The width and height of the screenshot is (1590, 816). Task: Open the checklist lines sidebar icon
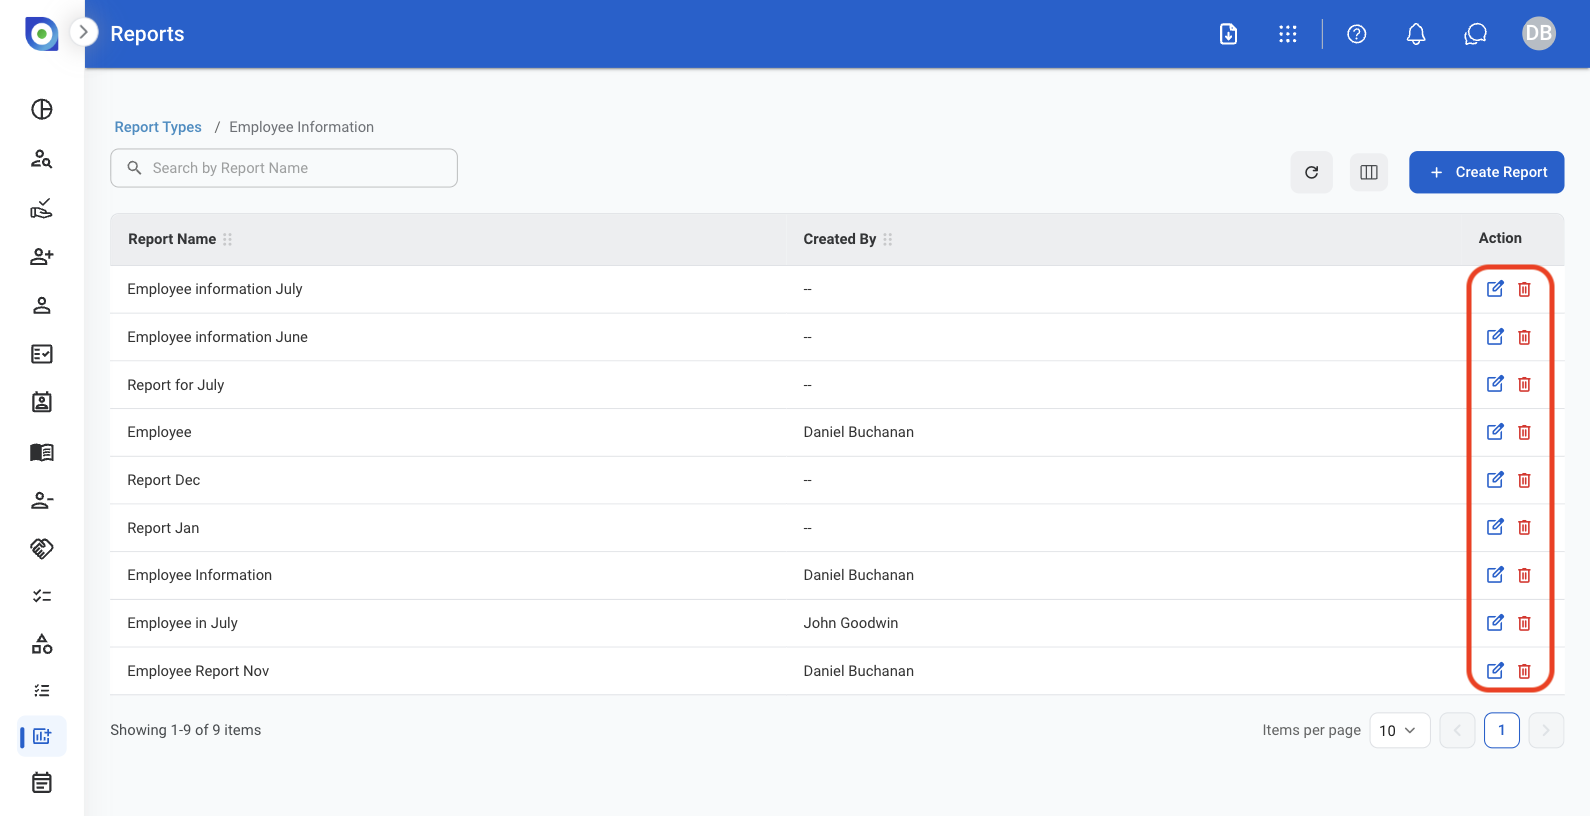(x=42, y=596)
